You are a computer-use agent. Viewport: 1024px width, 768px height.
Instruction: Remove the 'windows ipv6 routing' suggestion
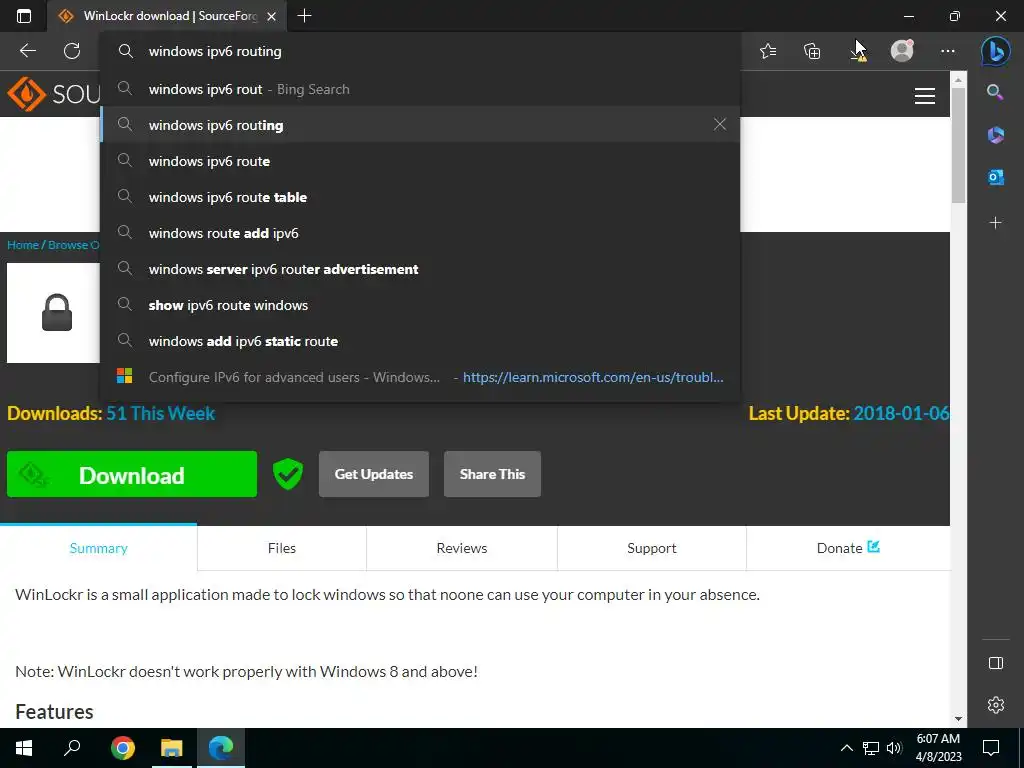pos(720,124)
